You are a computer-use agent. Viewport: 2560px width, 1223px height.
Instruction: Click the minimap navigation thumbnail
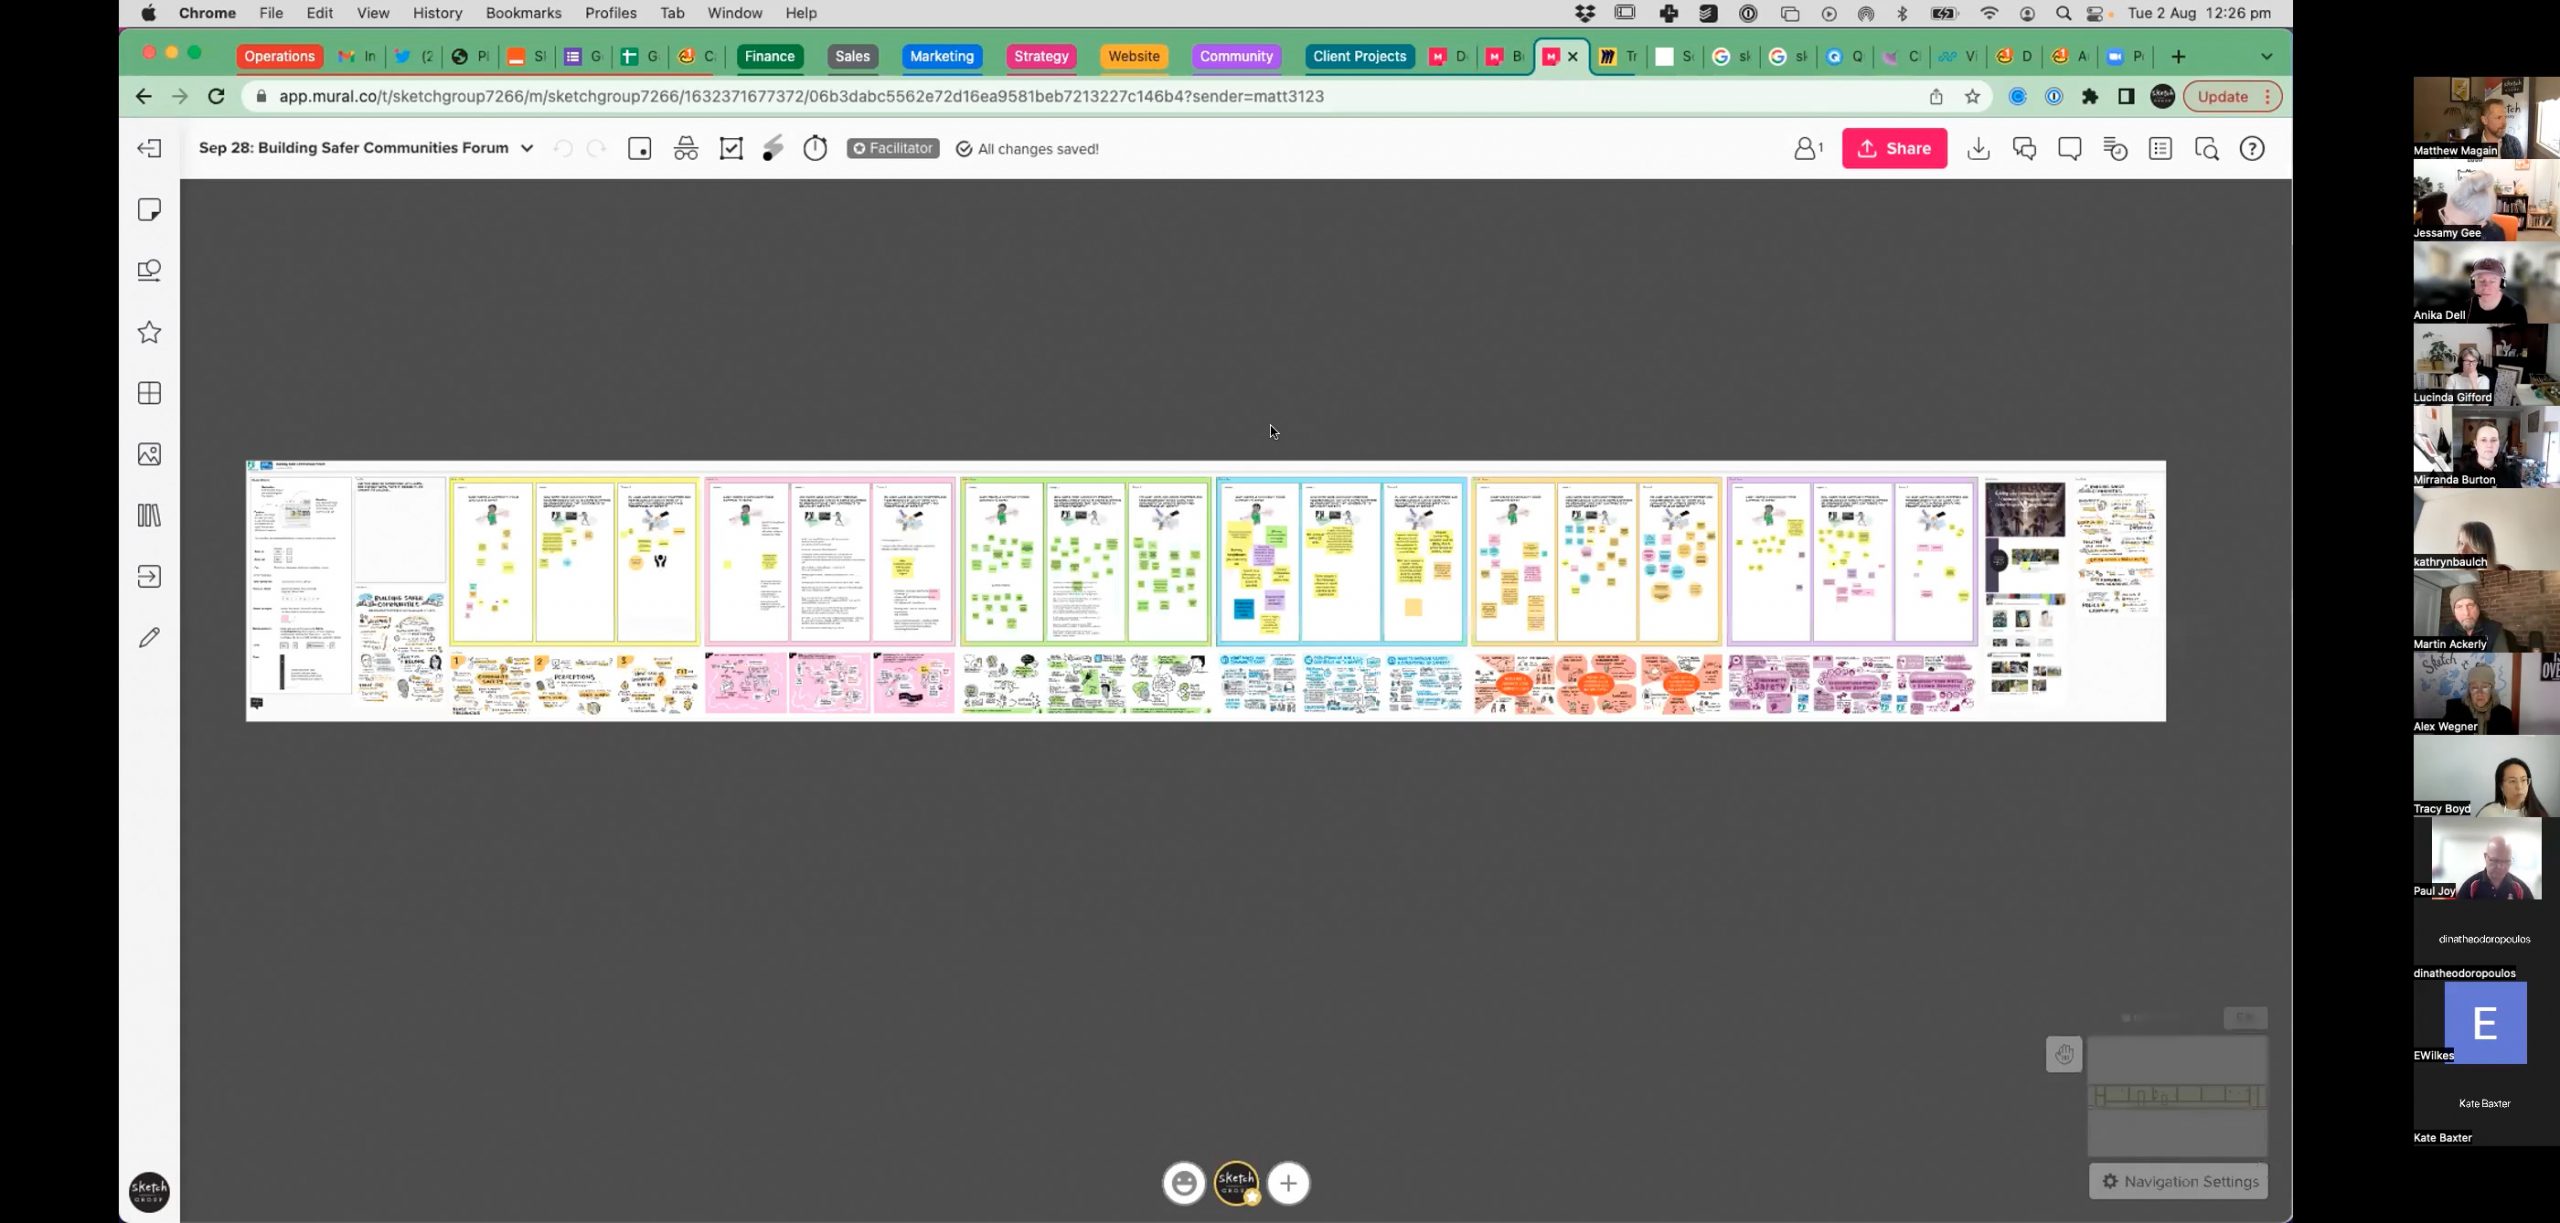pyautogui.click(x=2177, y=1096)
